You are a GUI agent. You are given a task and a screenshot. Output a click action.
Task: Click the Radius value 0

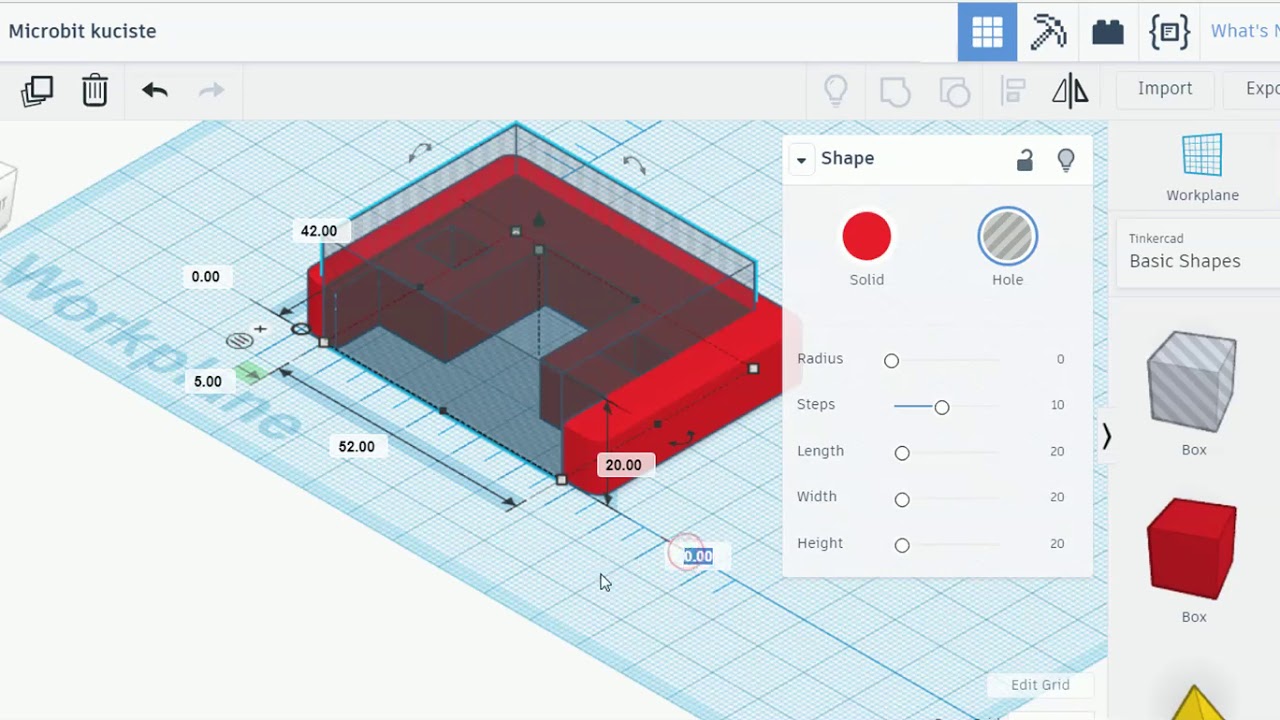pos(1060,359)
